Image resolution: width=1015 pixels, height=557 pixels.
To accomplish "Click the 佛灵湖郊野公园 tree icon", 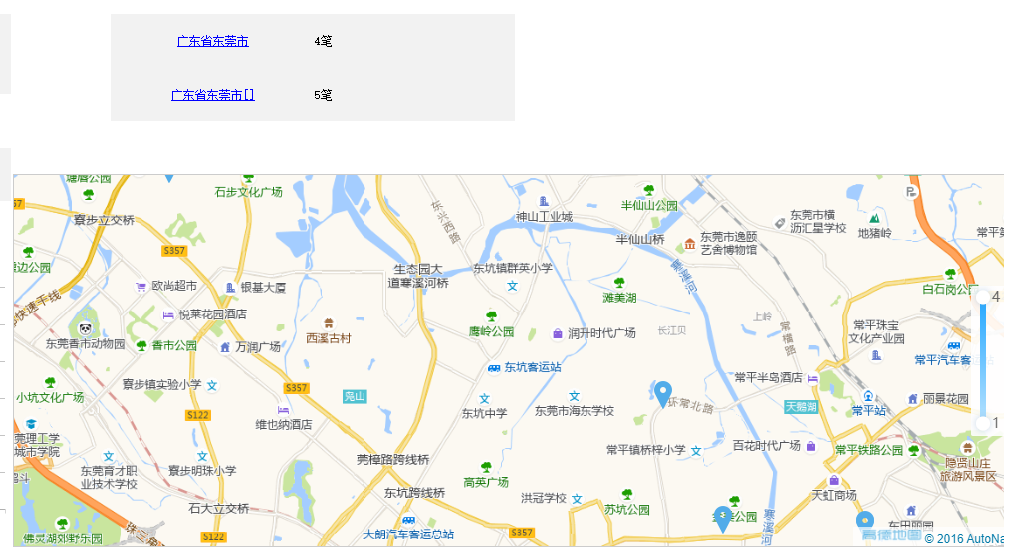I will (x=62, y=523).
